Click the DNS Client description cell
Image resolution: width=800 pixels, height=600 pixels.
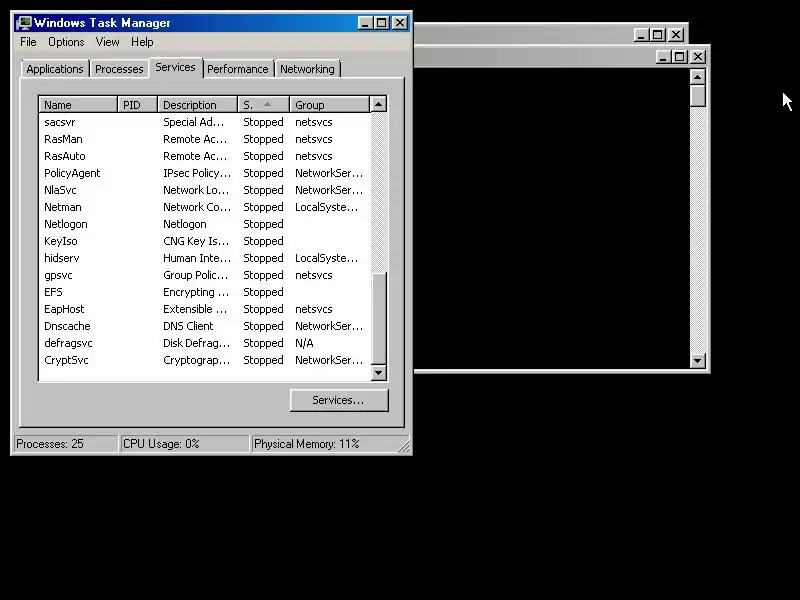188,326
